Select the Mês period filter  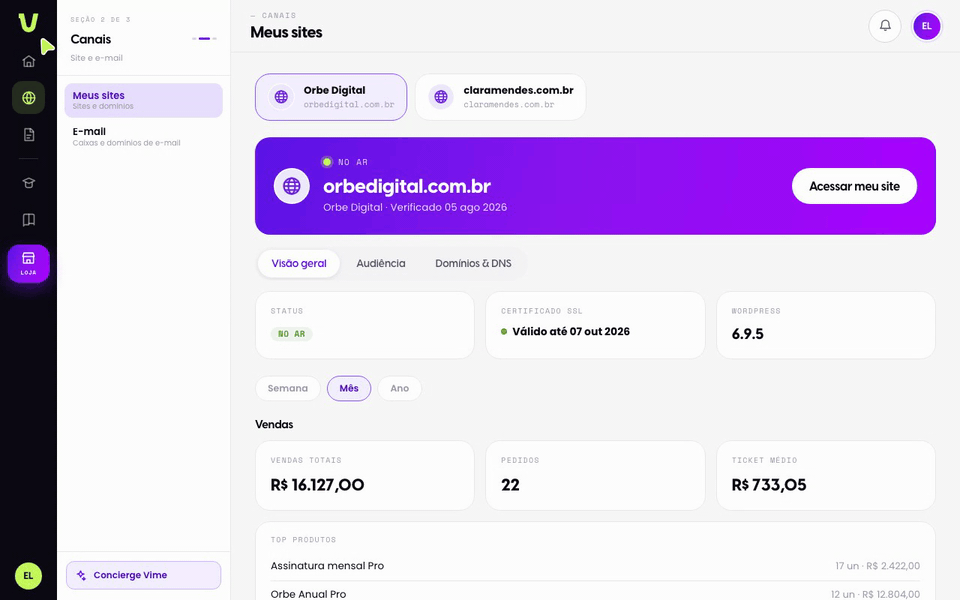pos(349,388)
